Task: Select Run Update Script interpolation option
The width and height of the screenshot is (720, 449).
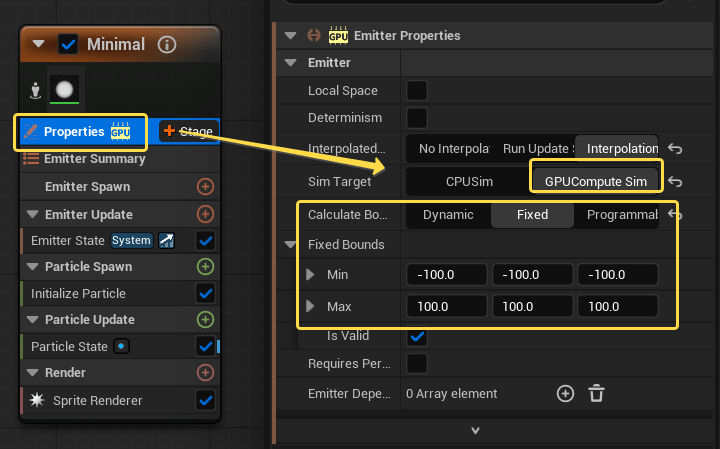Action: click(533, 149)
